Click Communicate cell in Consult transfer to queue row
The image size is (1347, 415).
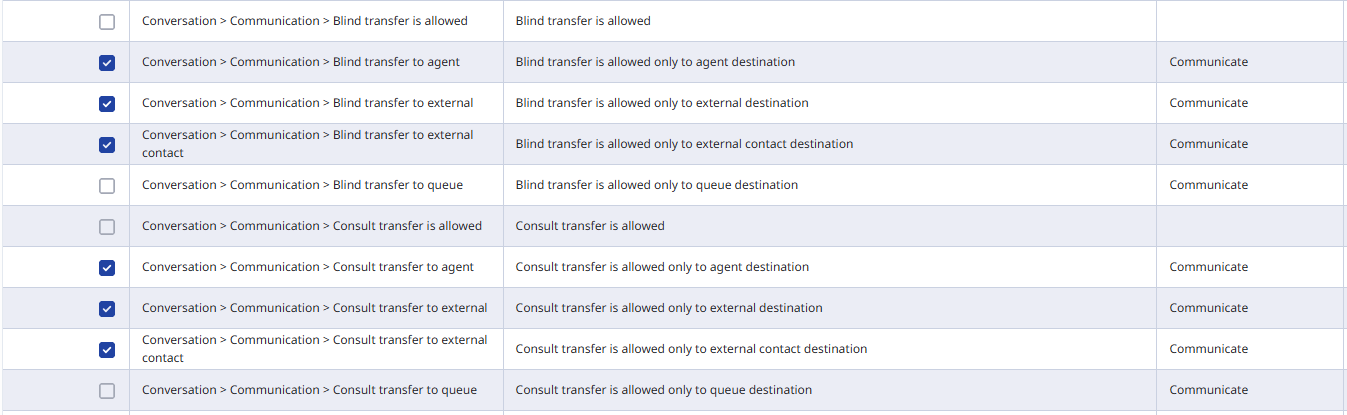tap(1208, 390)
